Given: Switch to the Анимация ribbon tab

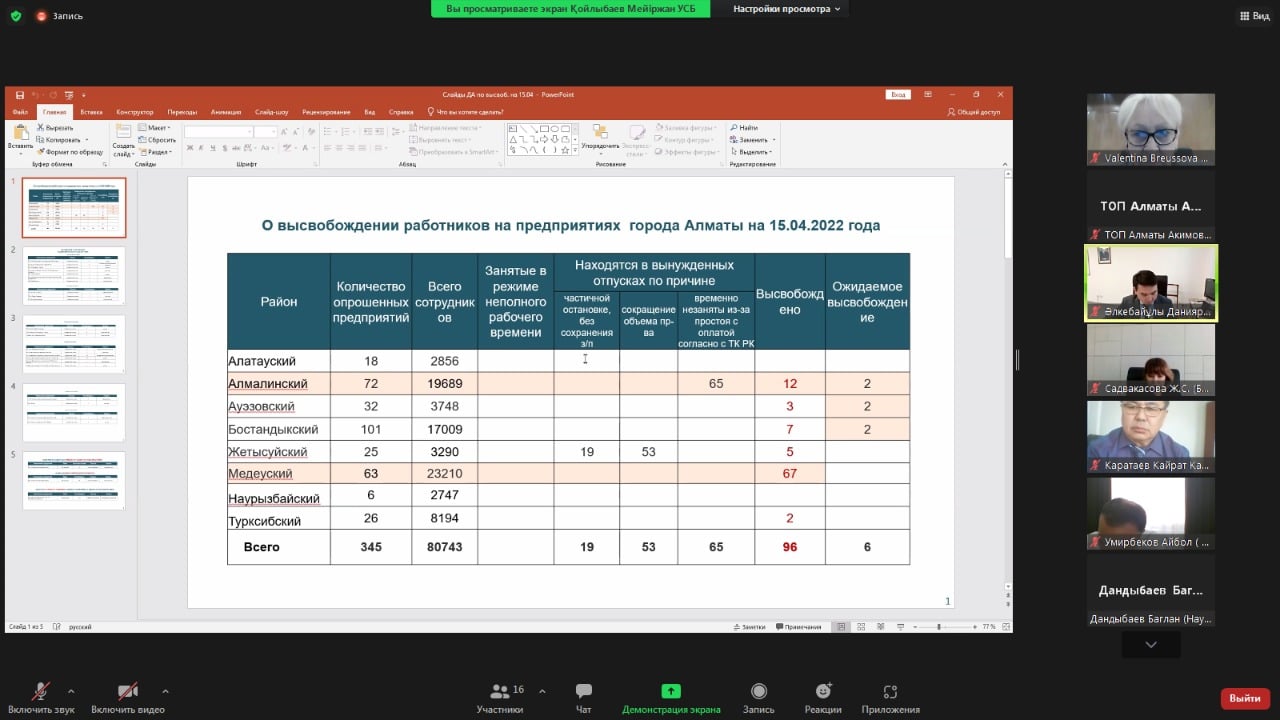Looking at the screenshot, I should point(226,112).
